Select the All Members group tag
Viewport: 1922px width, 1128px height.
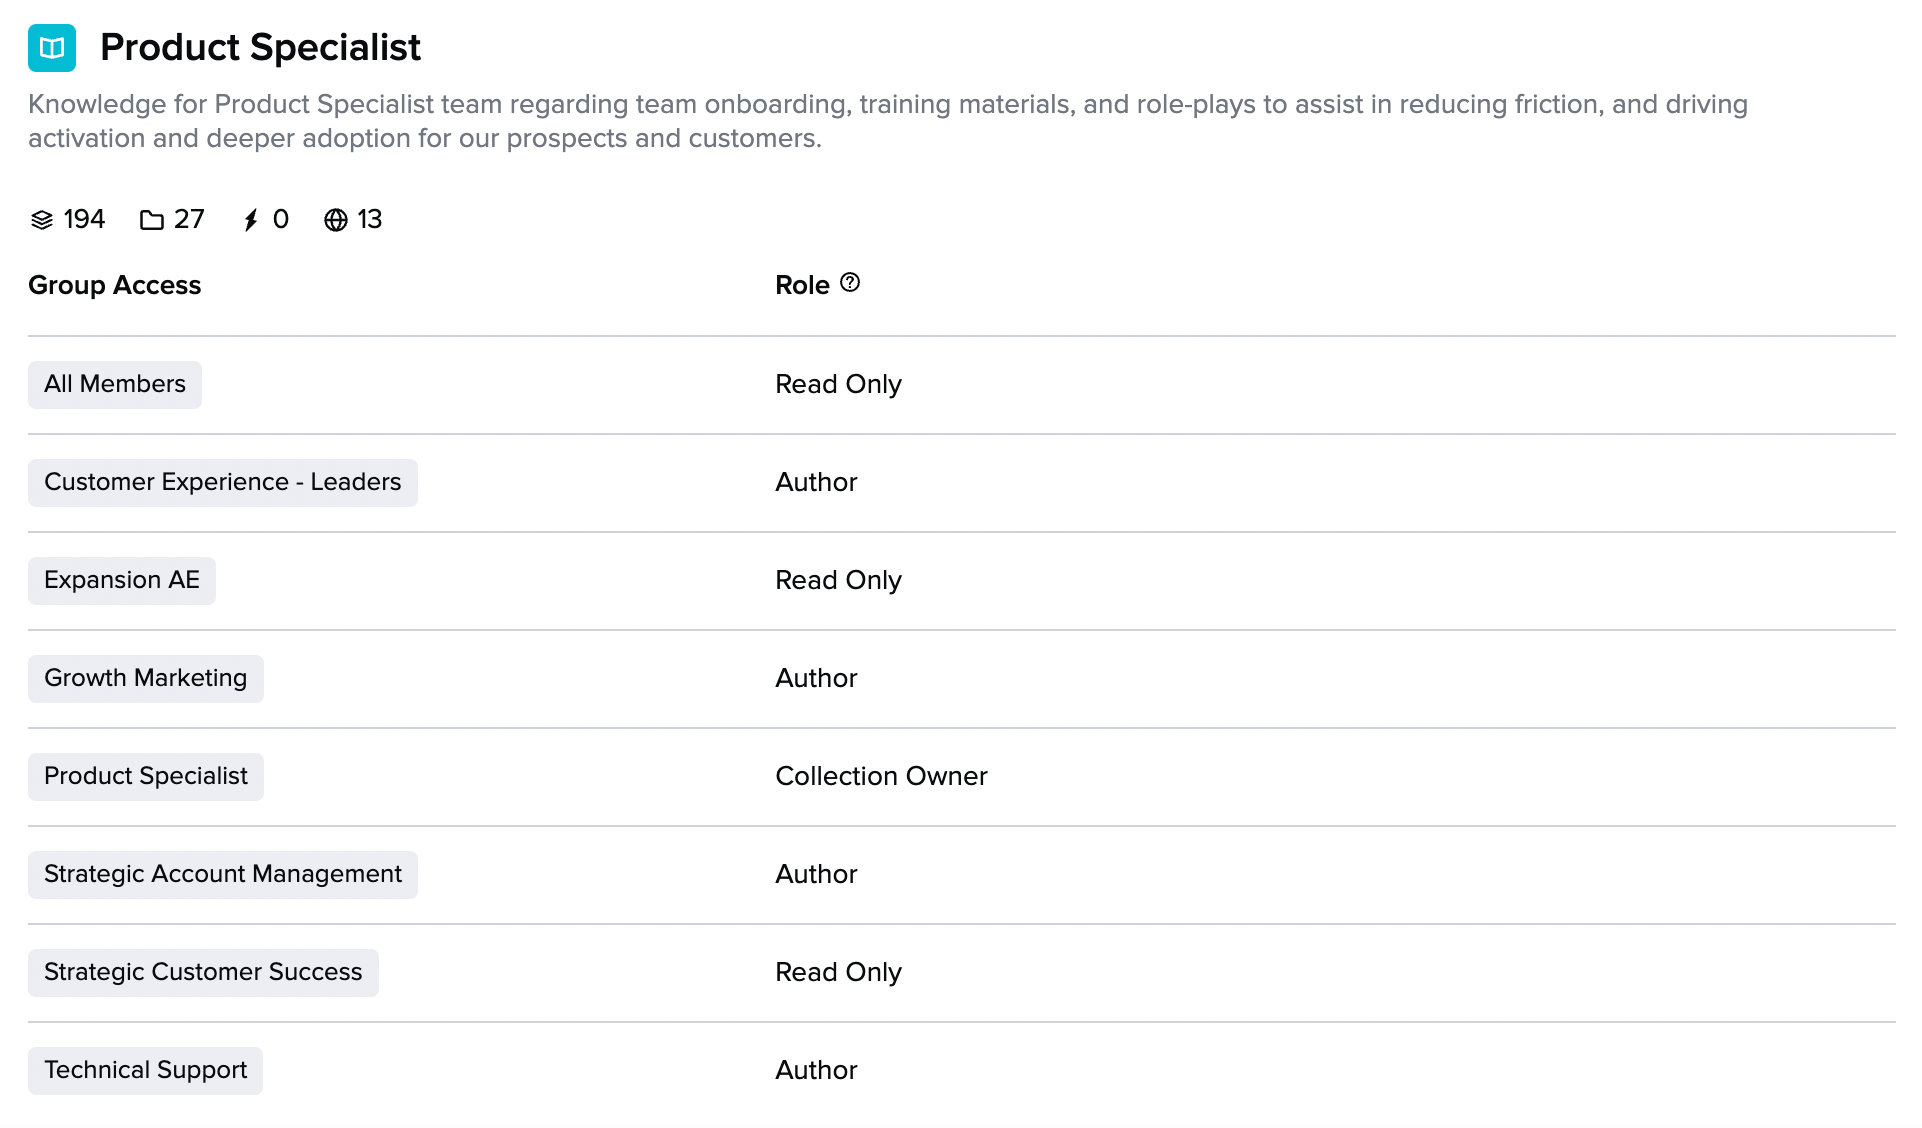115,384
